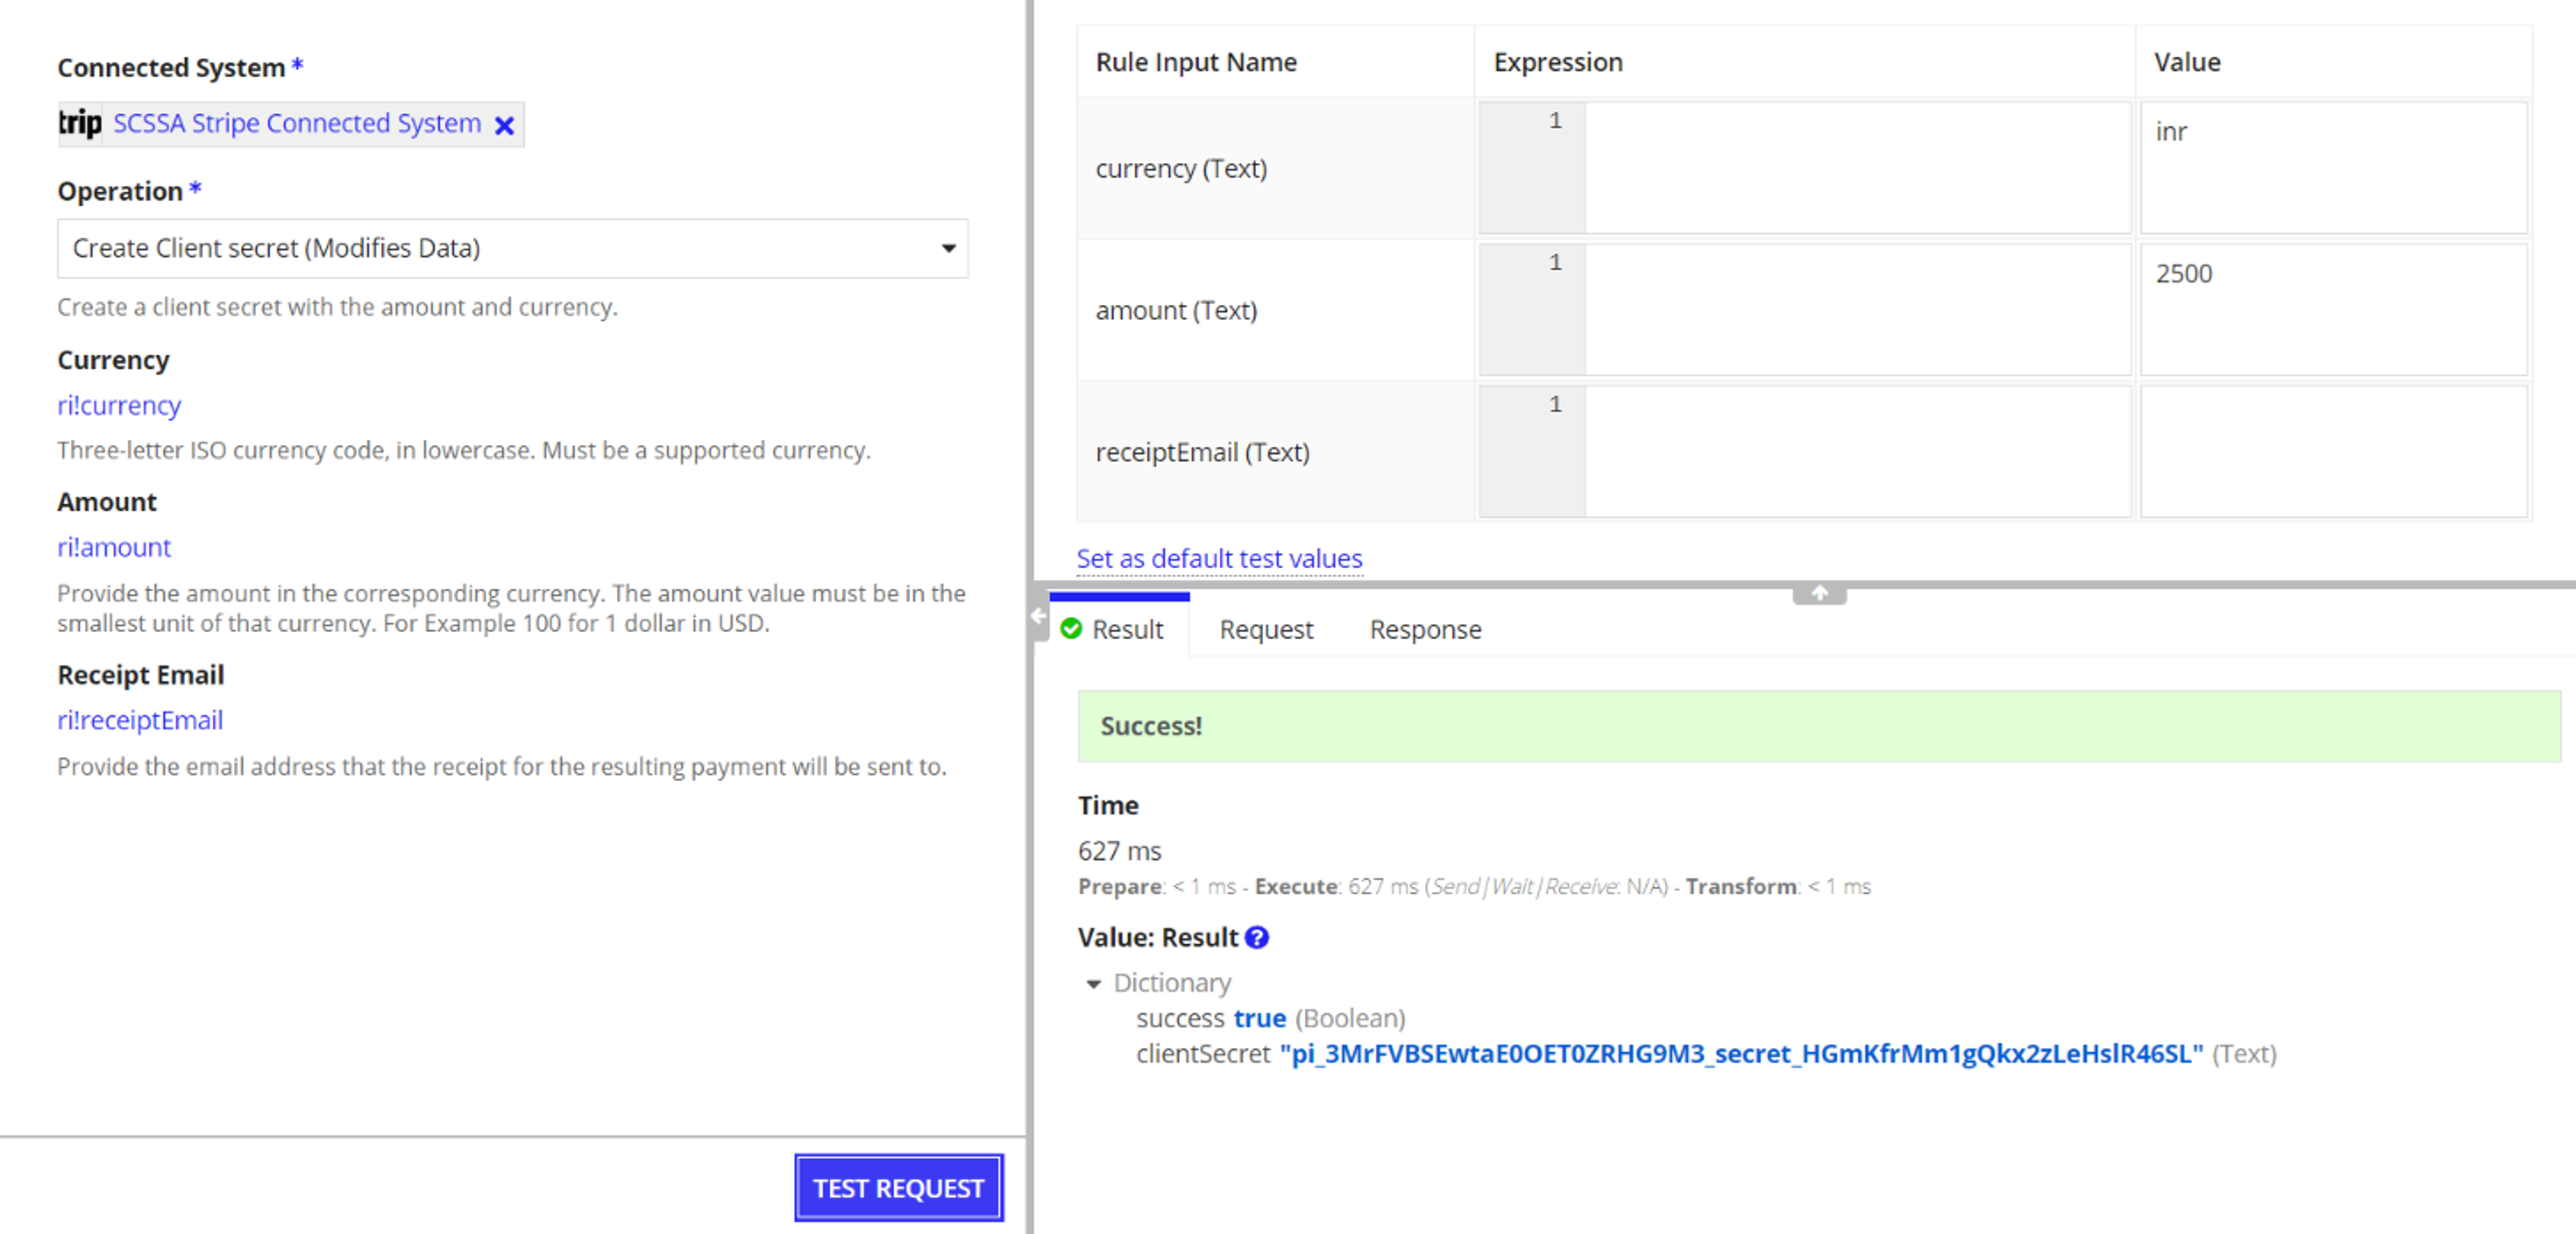
Task: Click Rule Input Name column header
Action: pyautogui.click(x=1196, y=62)
